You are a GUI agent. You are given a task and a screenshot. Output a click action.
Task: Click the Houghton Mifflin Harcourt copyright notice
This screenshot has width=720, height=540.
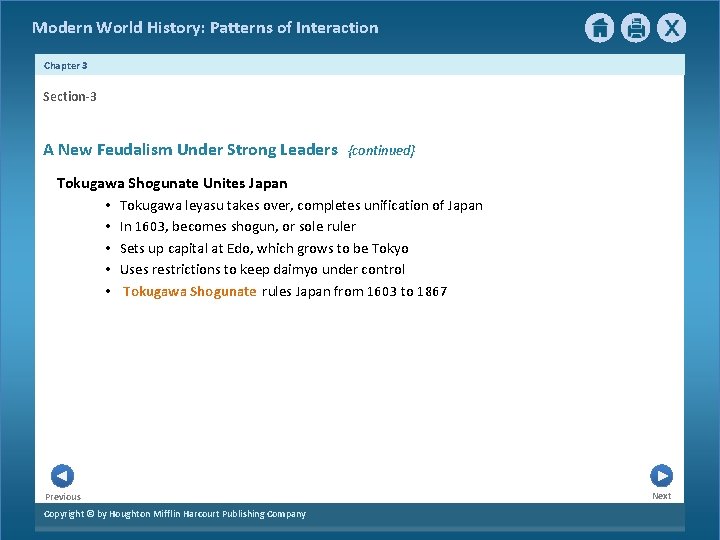tap(175, 514)
